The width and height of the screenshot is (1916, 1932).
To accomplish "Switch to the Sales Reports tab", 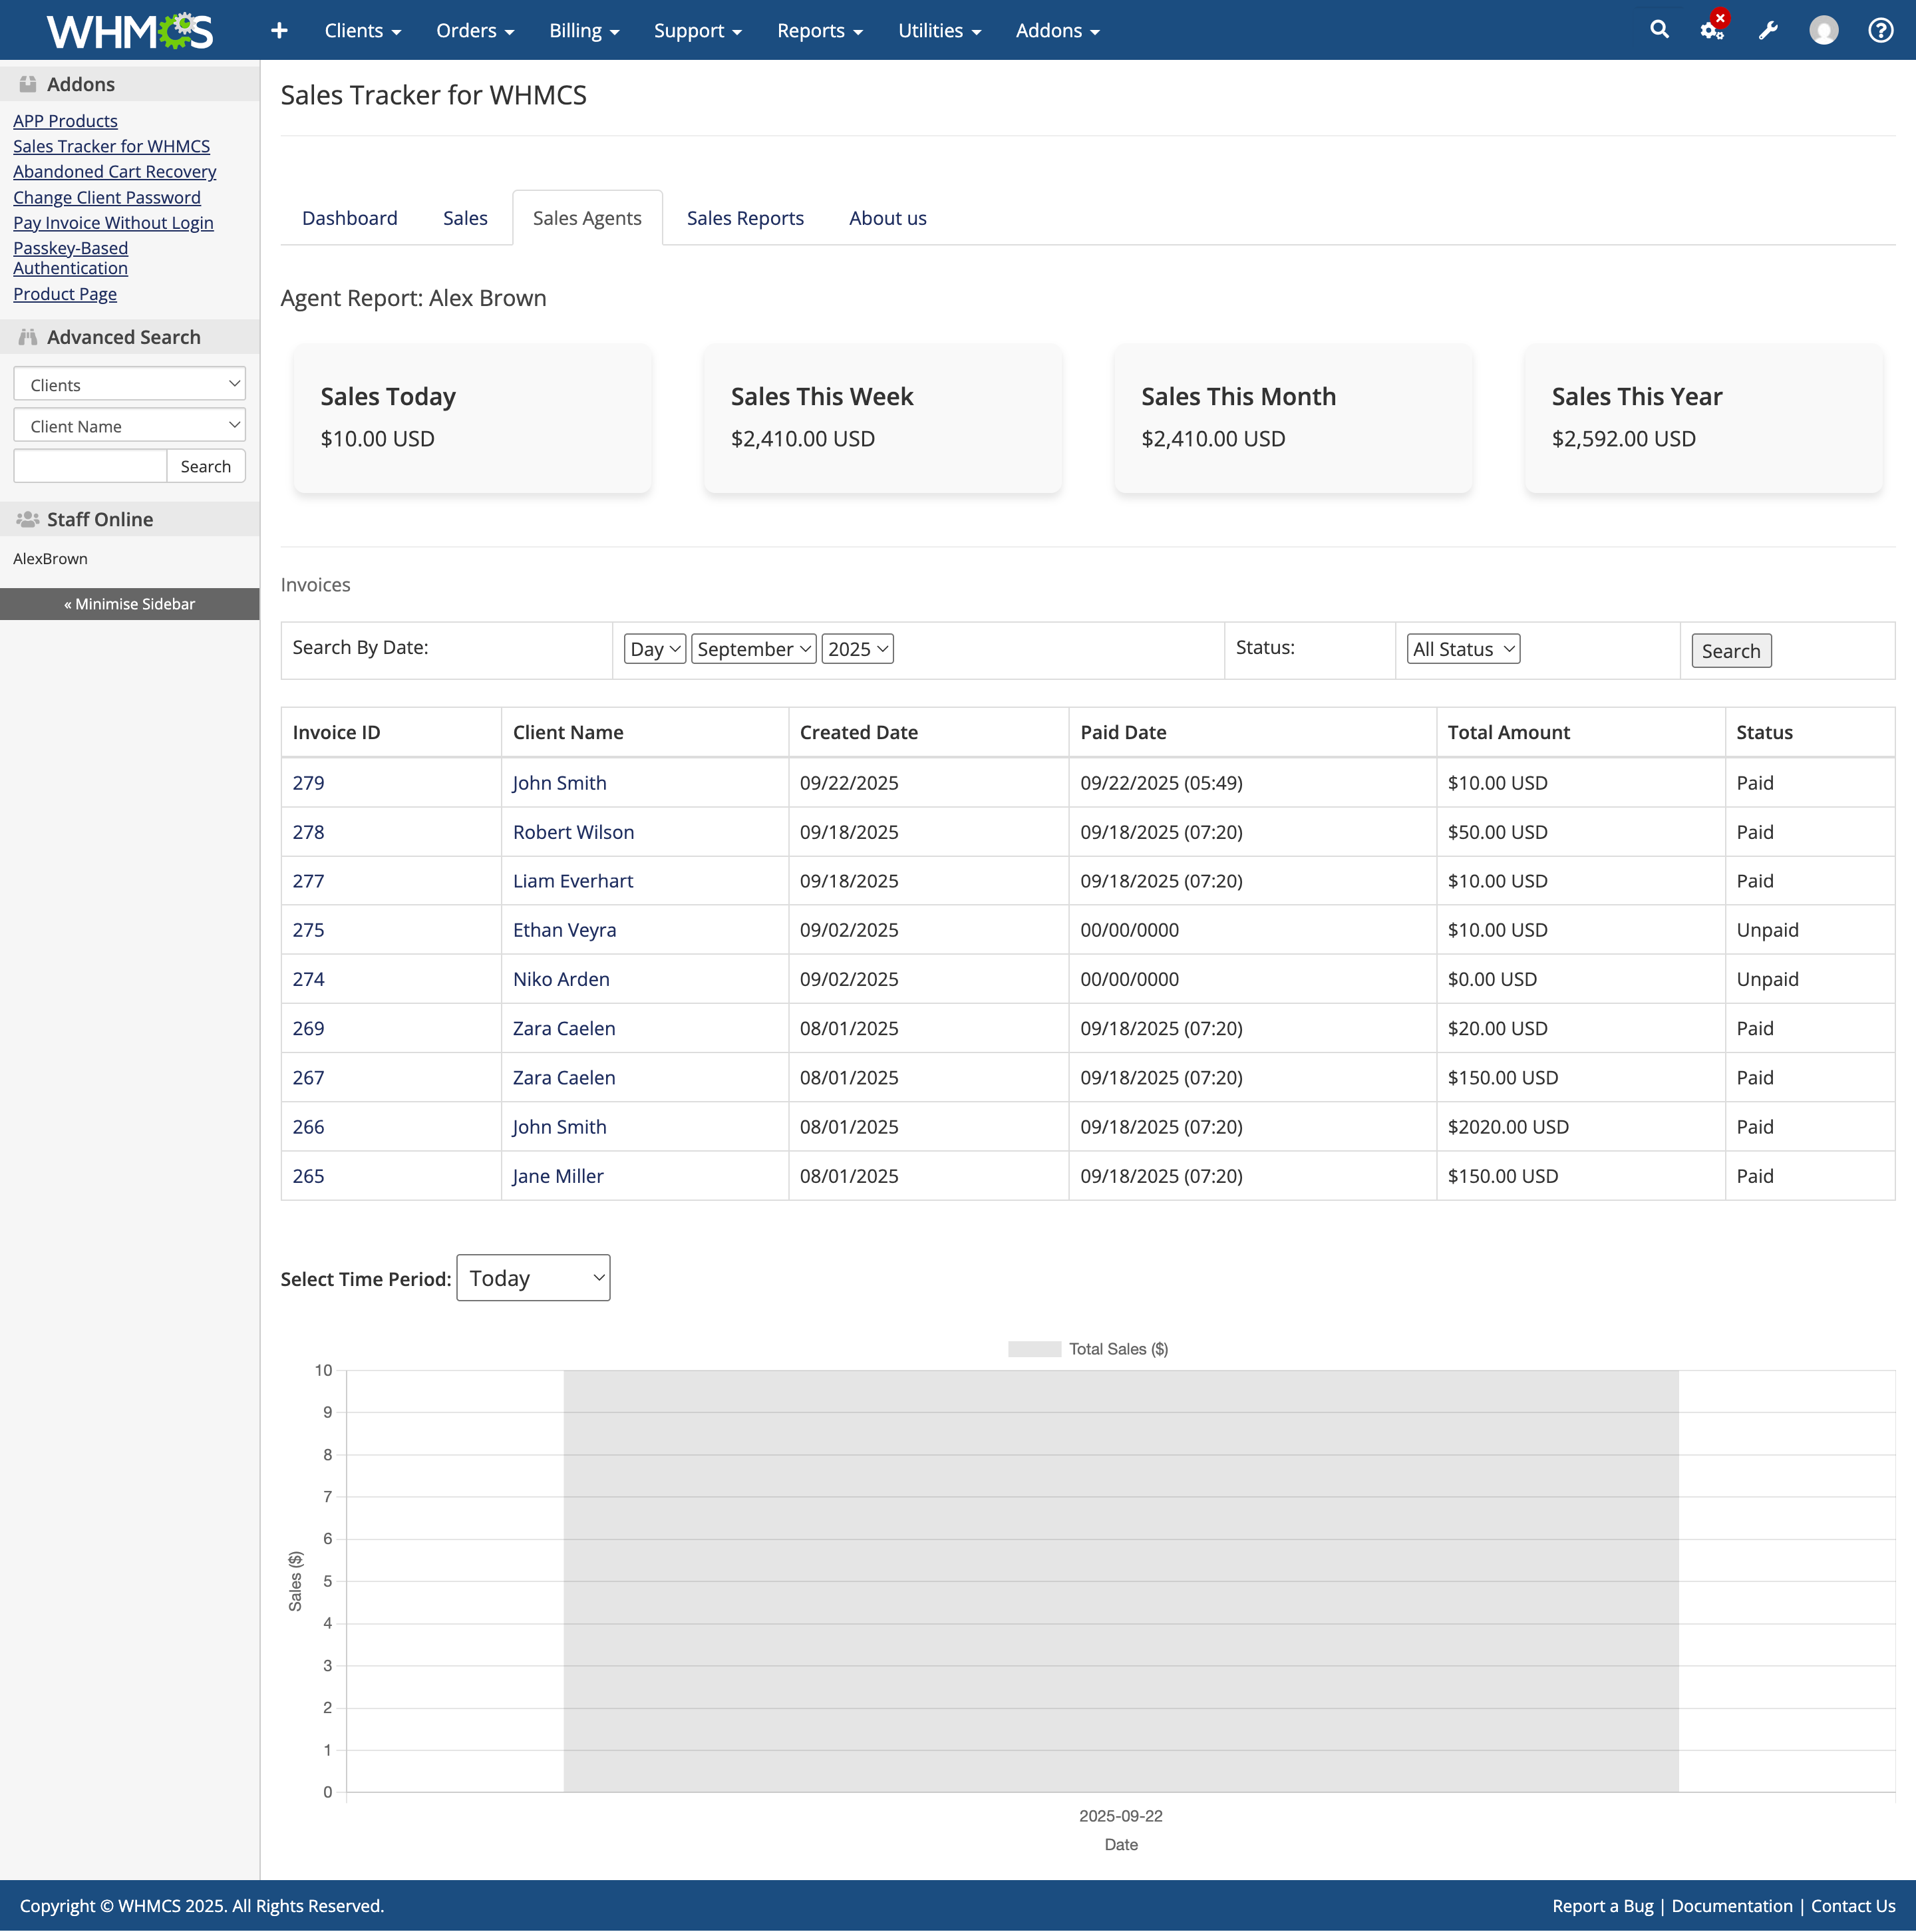I will click(745, 218).
